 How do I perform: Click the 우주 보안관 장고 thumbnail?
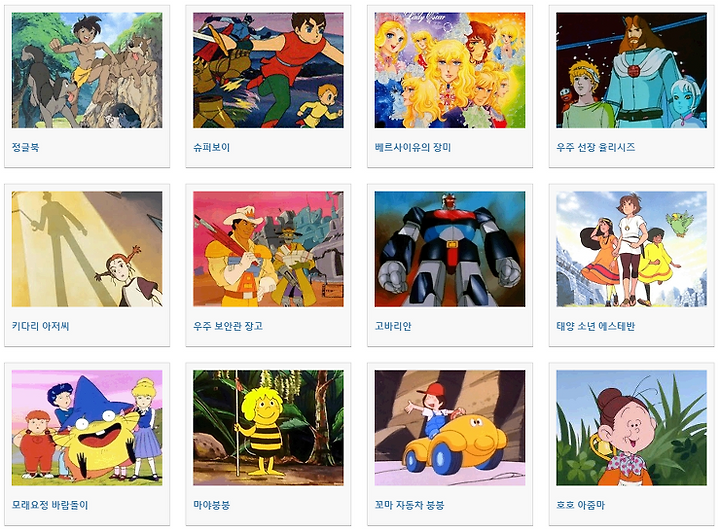(268, 249)
